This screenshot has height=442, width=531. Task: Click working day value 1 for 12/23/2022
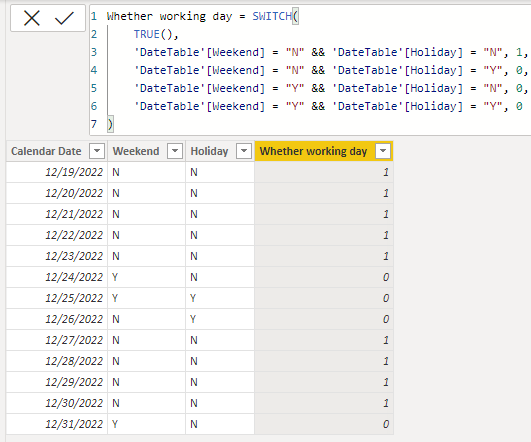click(x=324, y=256)
